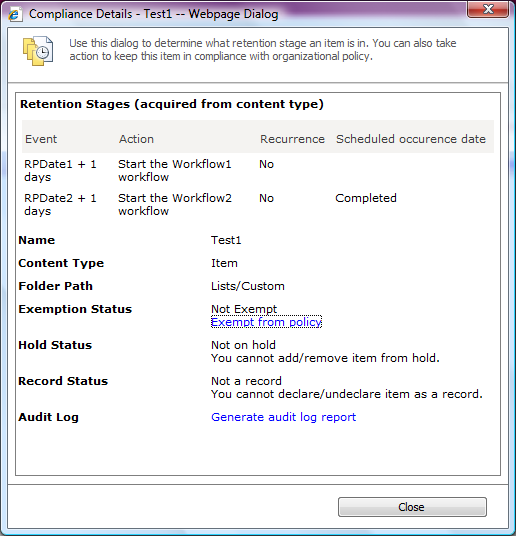Open the Exempt from policy link
This screenshot has width=516, height=536.
266,322
